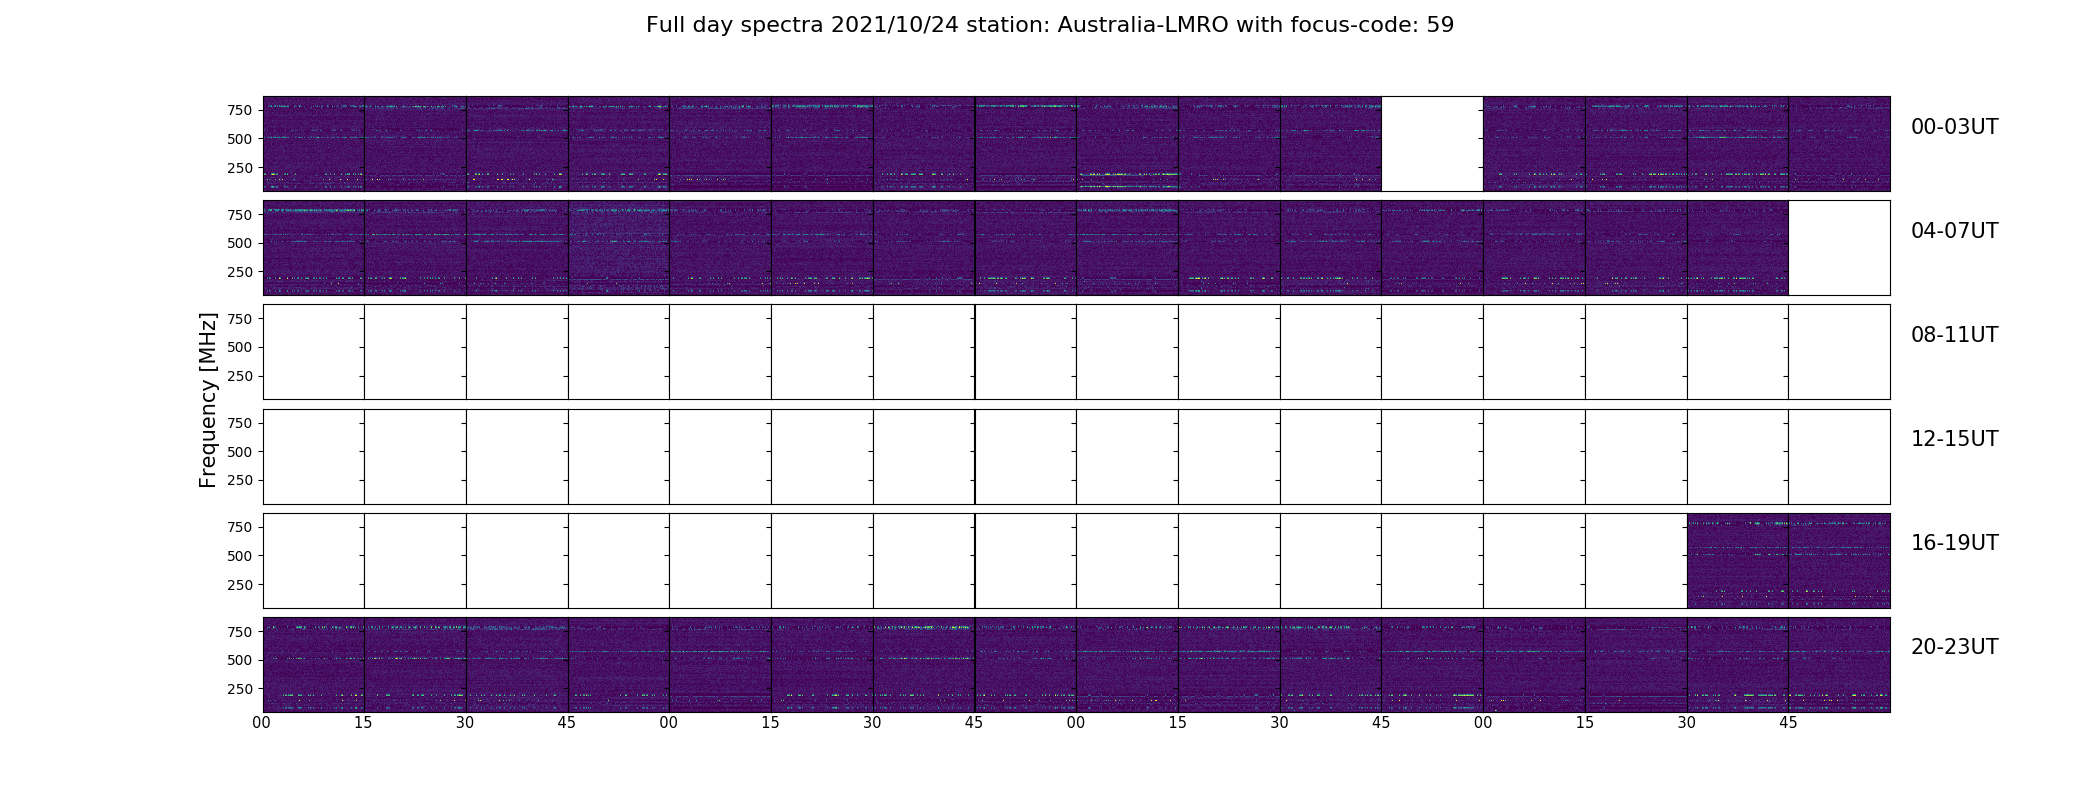2100x800 pixels.
Task: Click the 500 tick label in the 20-23UT row
Action: (x=239, y=660)
